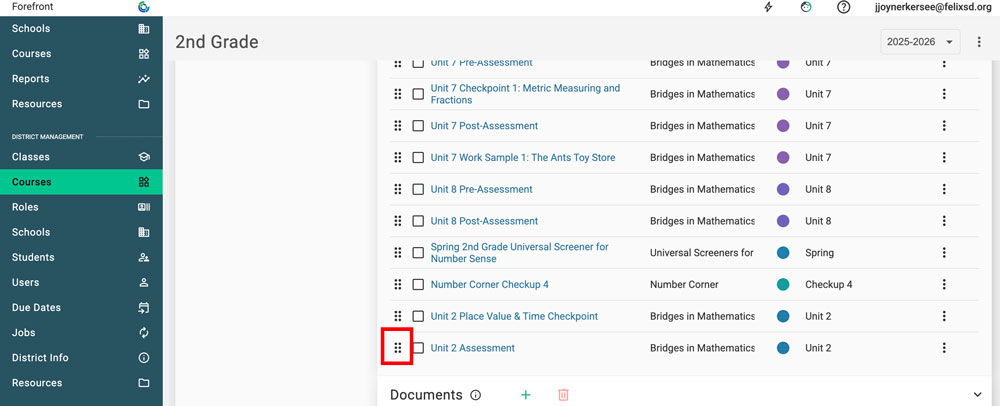The image size is (1000, 406).
Task: Open Unit 8 Post-Assessment link
Action: pyautogui.click(x=484, y=221)
